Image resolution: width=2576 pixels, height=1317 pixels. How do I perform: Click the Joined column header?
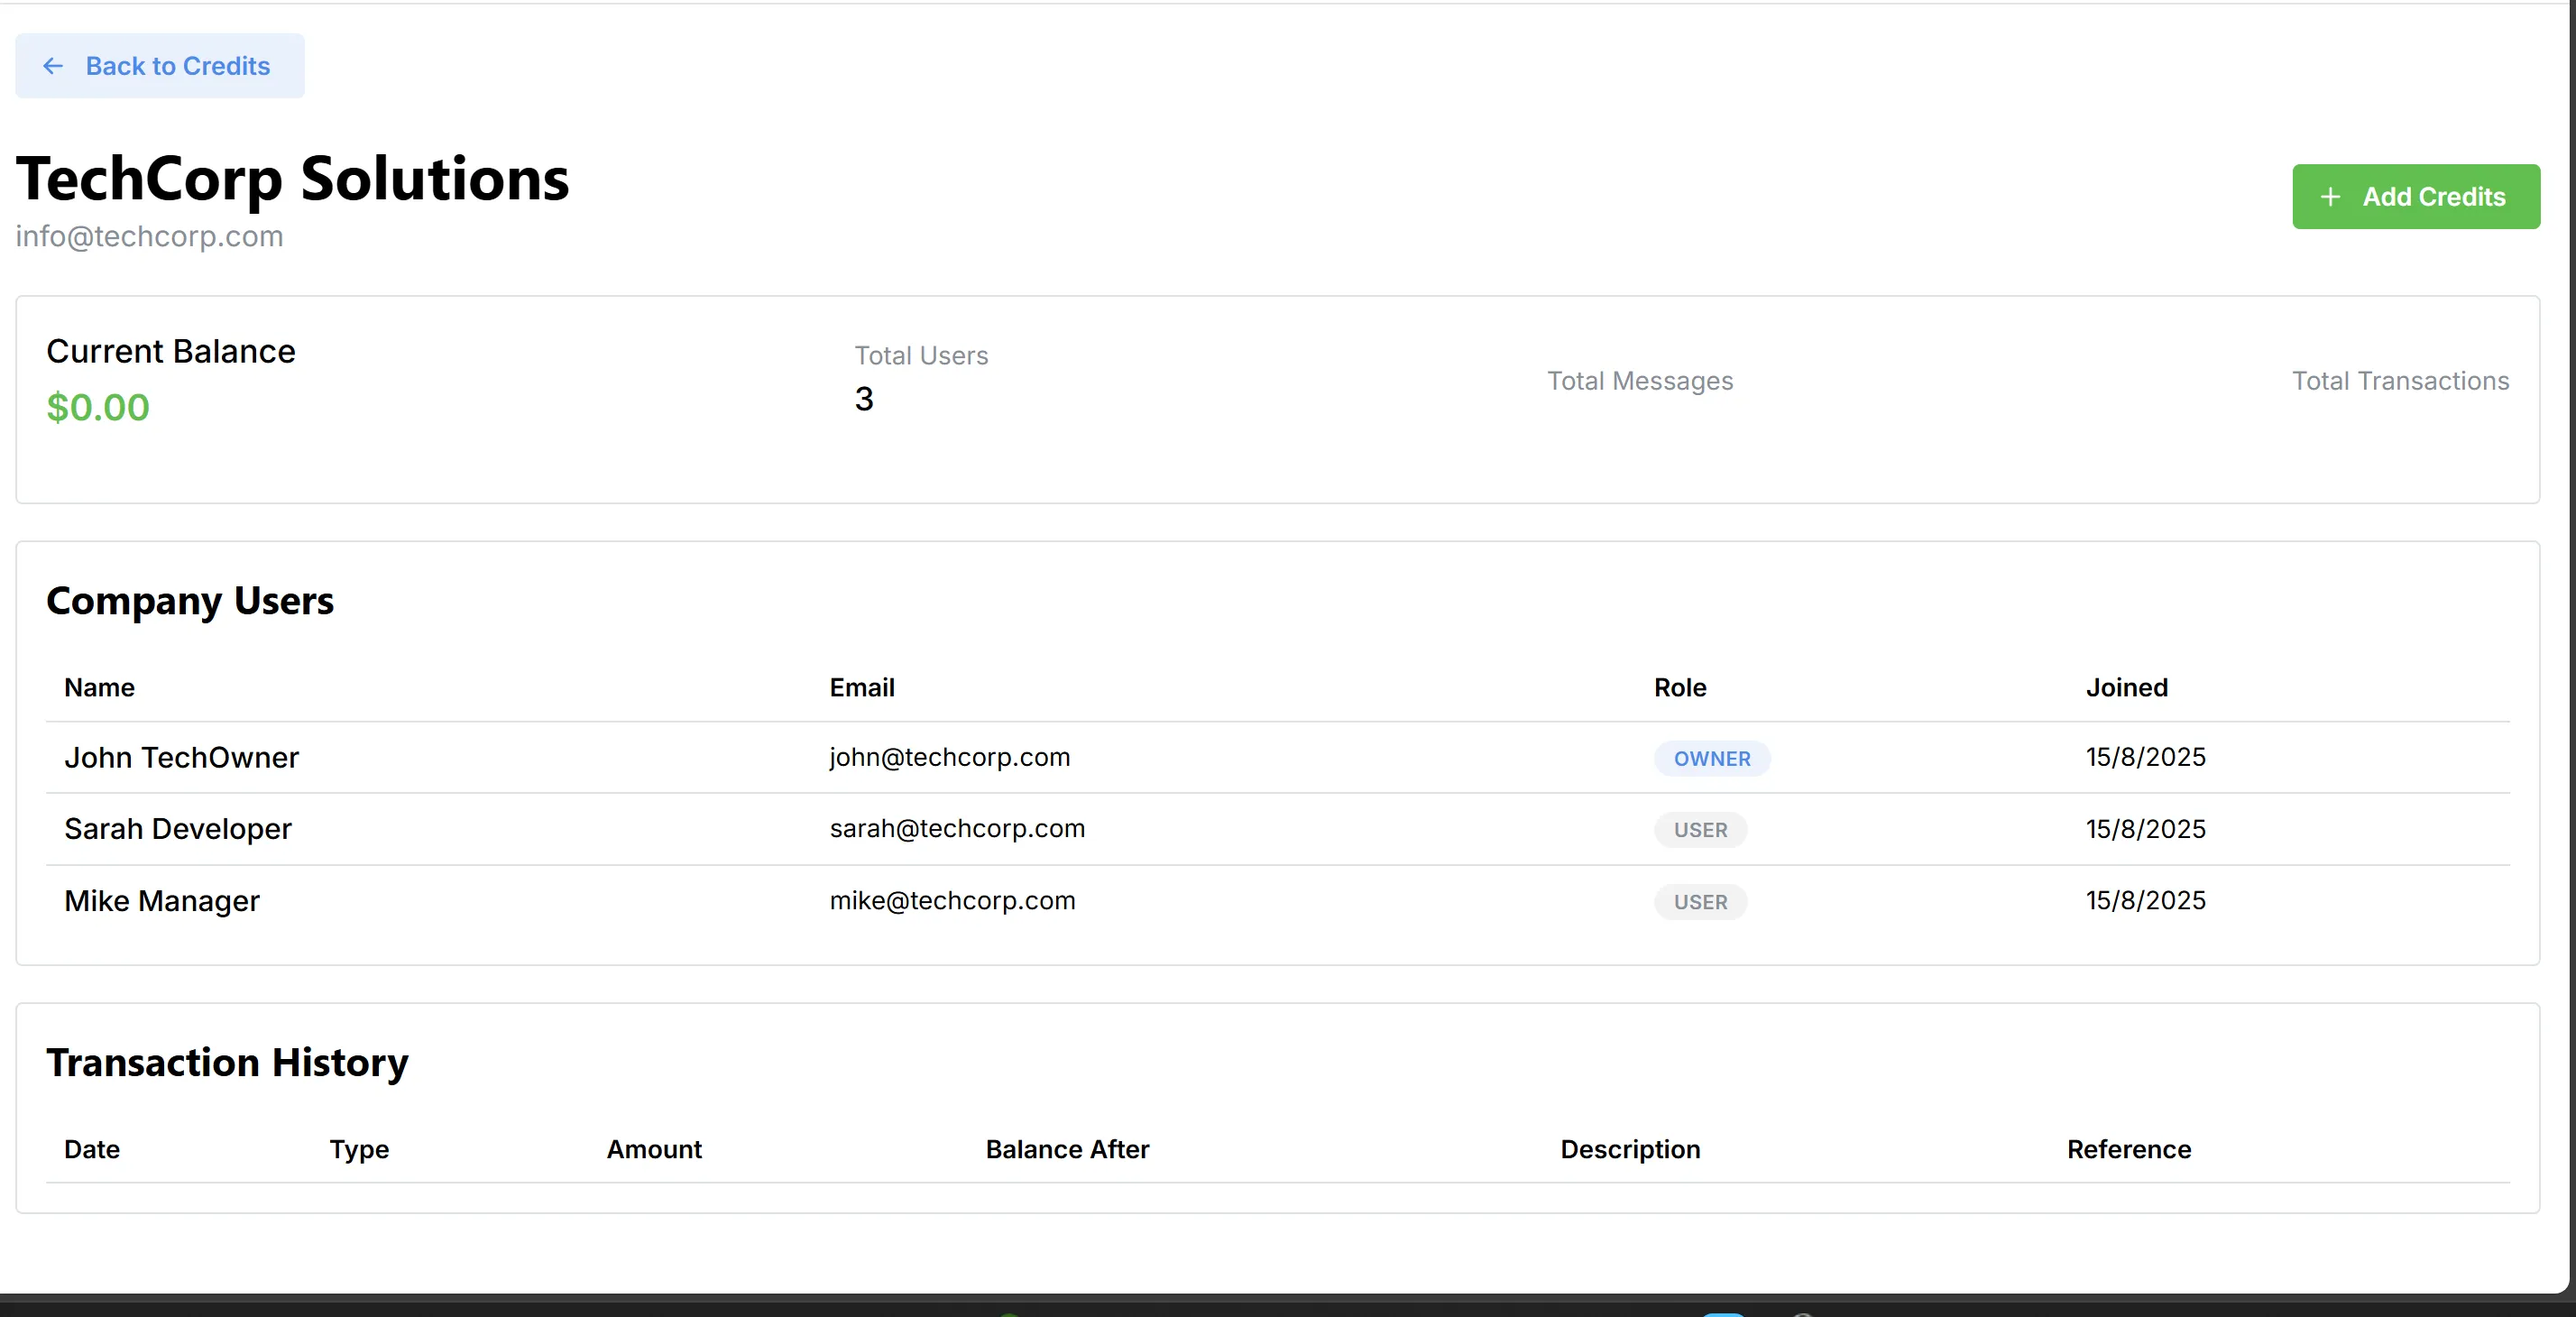click(2126, 688)
